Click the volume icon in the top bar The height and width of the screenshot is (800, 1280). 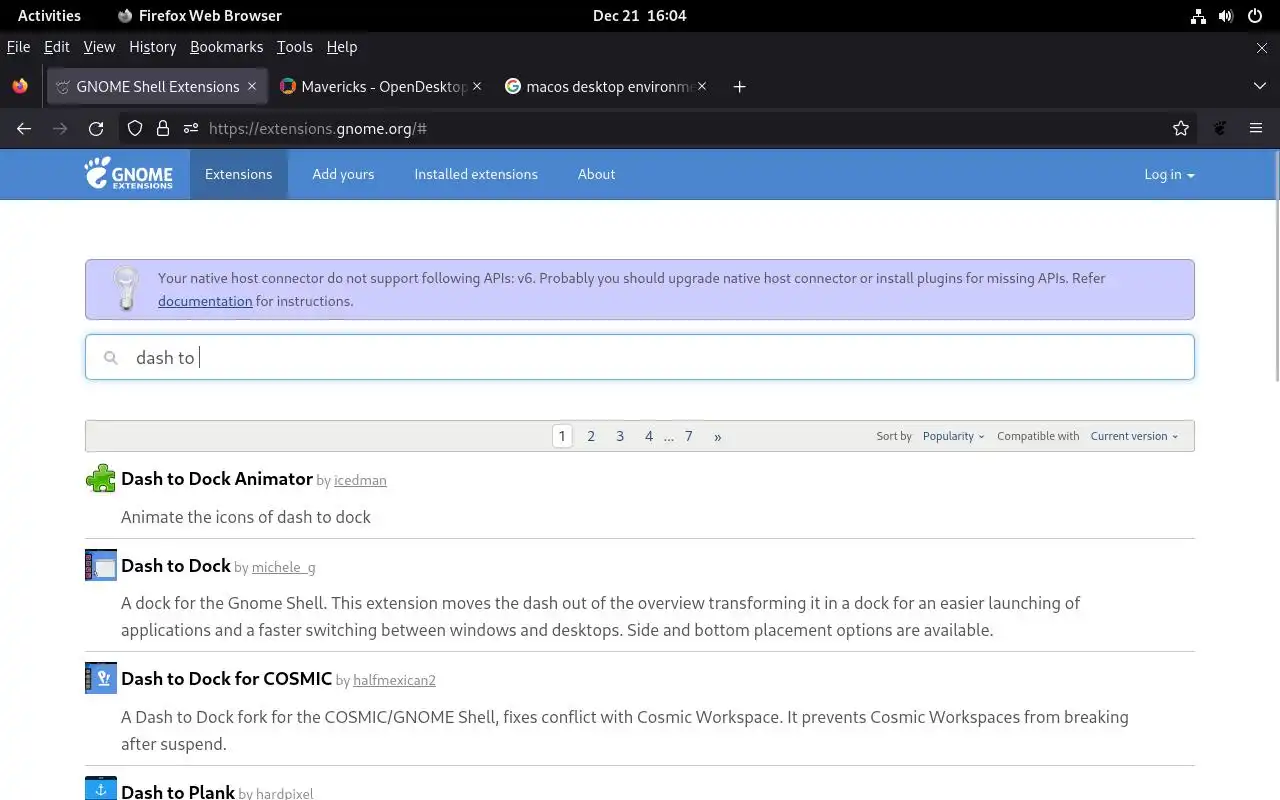click(x=1226, y=16)
